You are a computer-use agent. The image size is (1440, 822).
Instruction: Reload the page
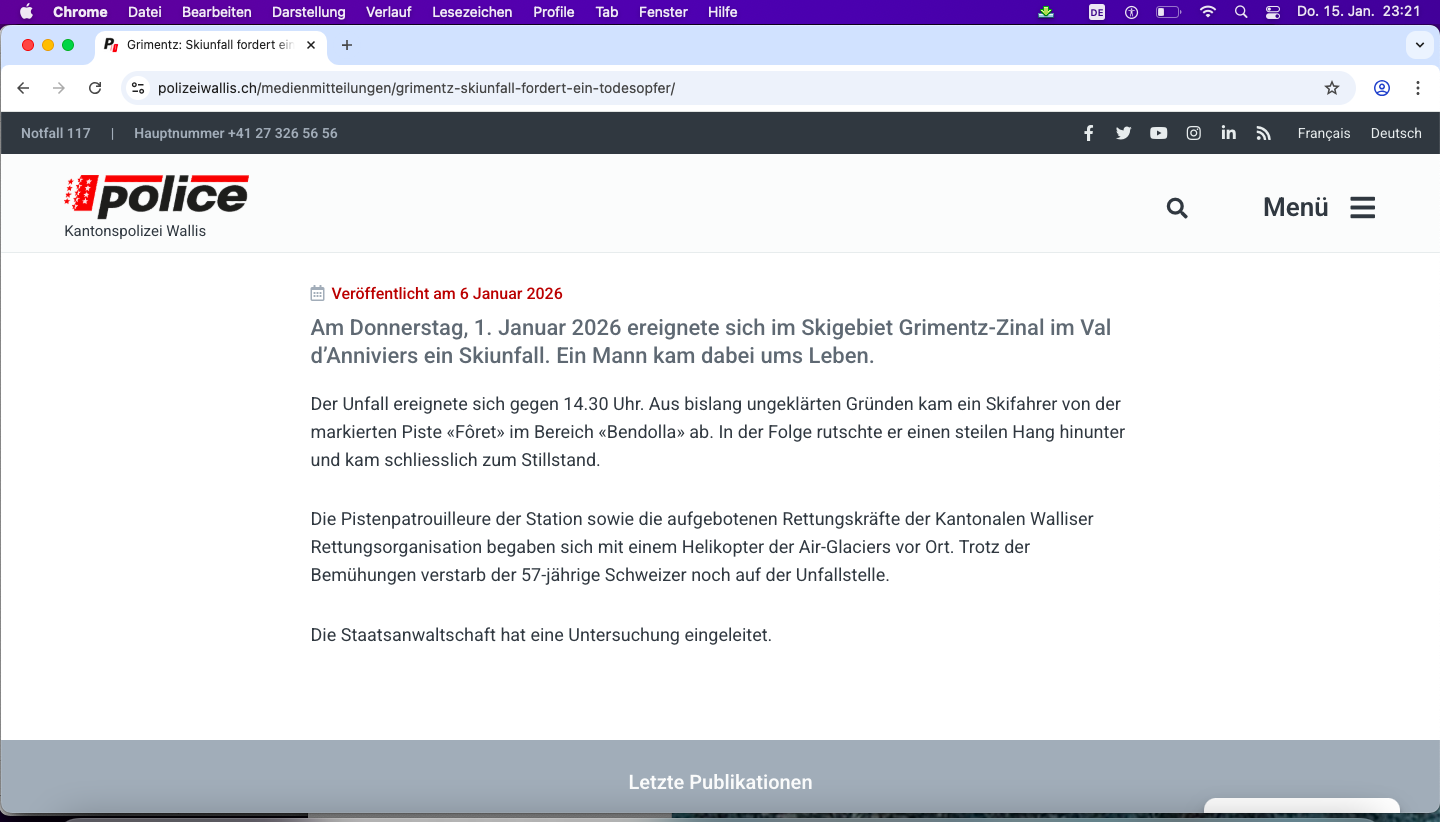pyautogui.click(x=95, y=88)
